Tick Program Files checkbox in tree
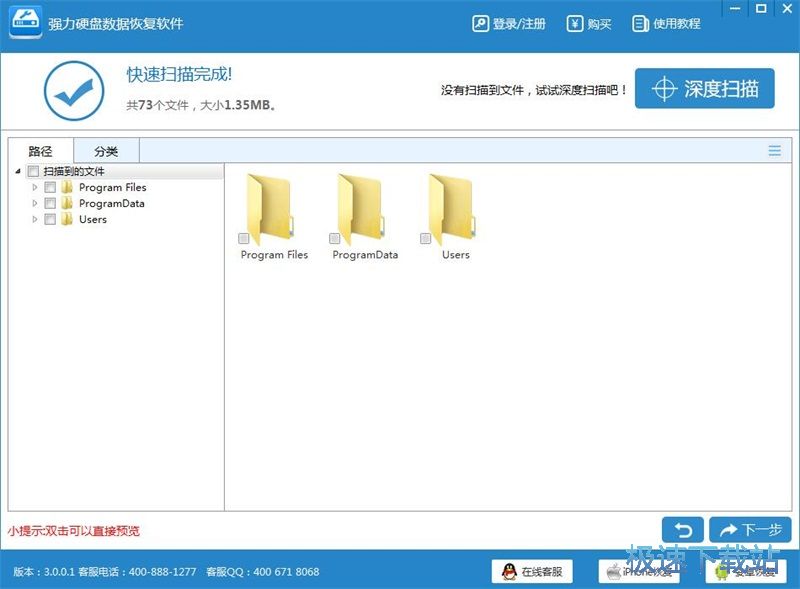The width and height of the screenshot is (800, 589). tap(50, 187)
